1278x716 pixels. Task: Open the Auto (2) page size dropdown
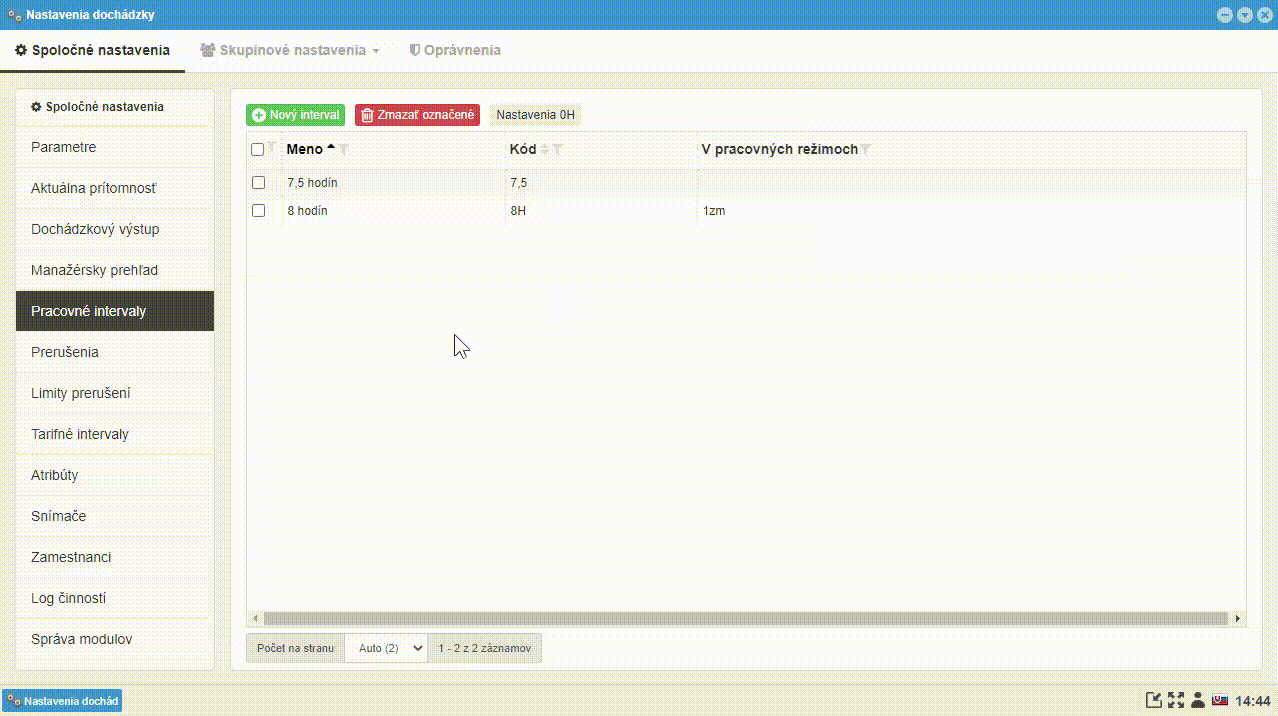pyautogui.click(x=386, y=648)
